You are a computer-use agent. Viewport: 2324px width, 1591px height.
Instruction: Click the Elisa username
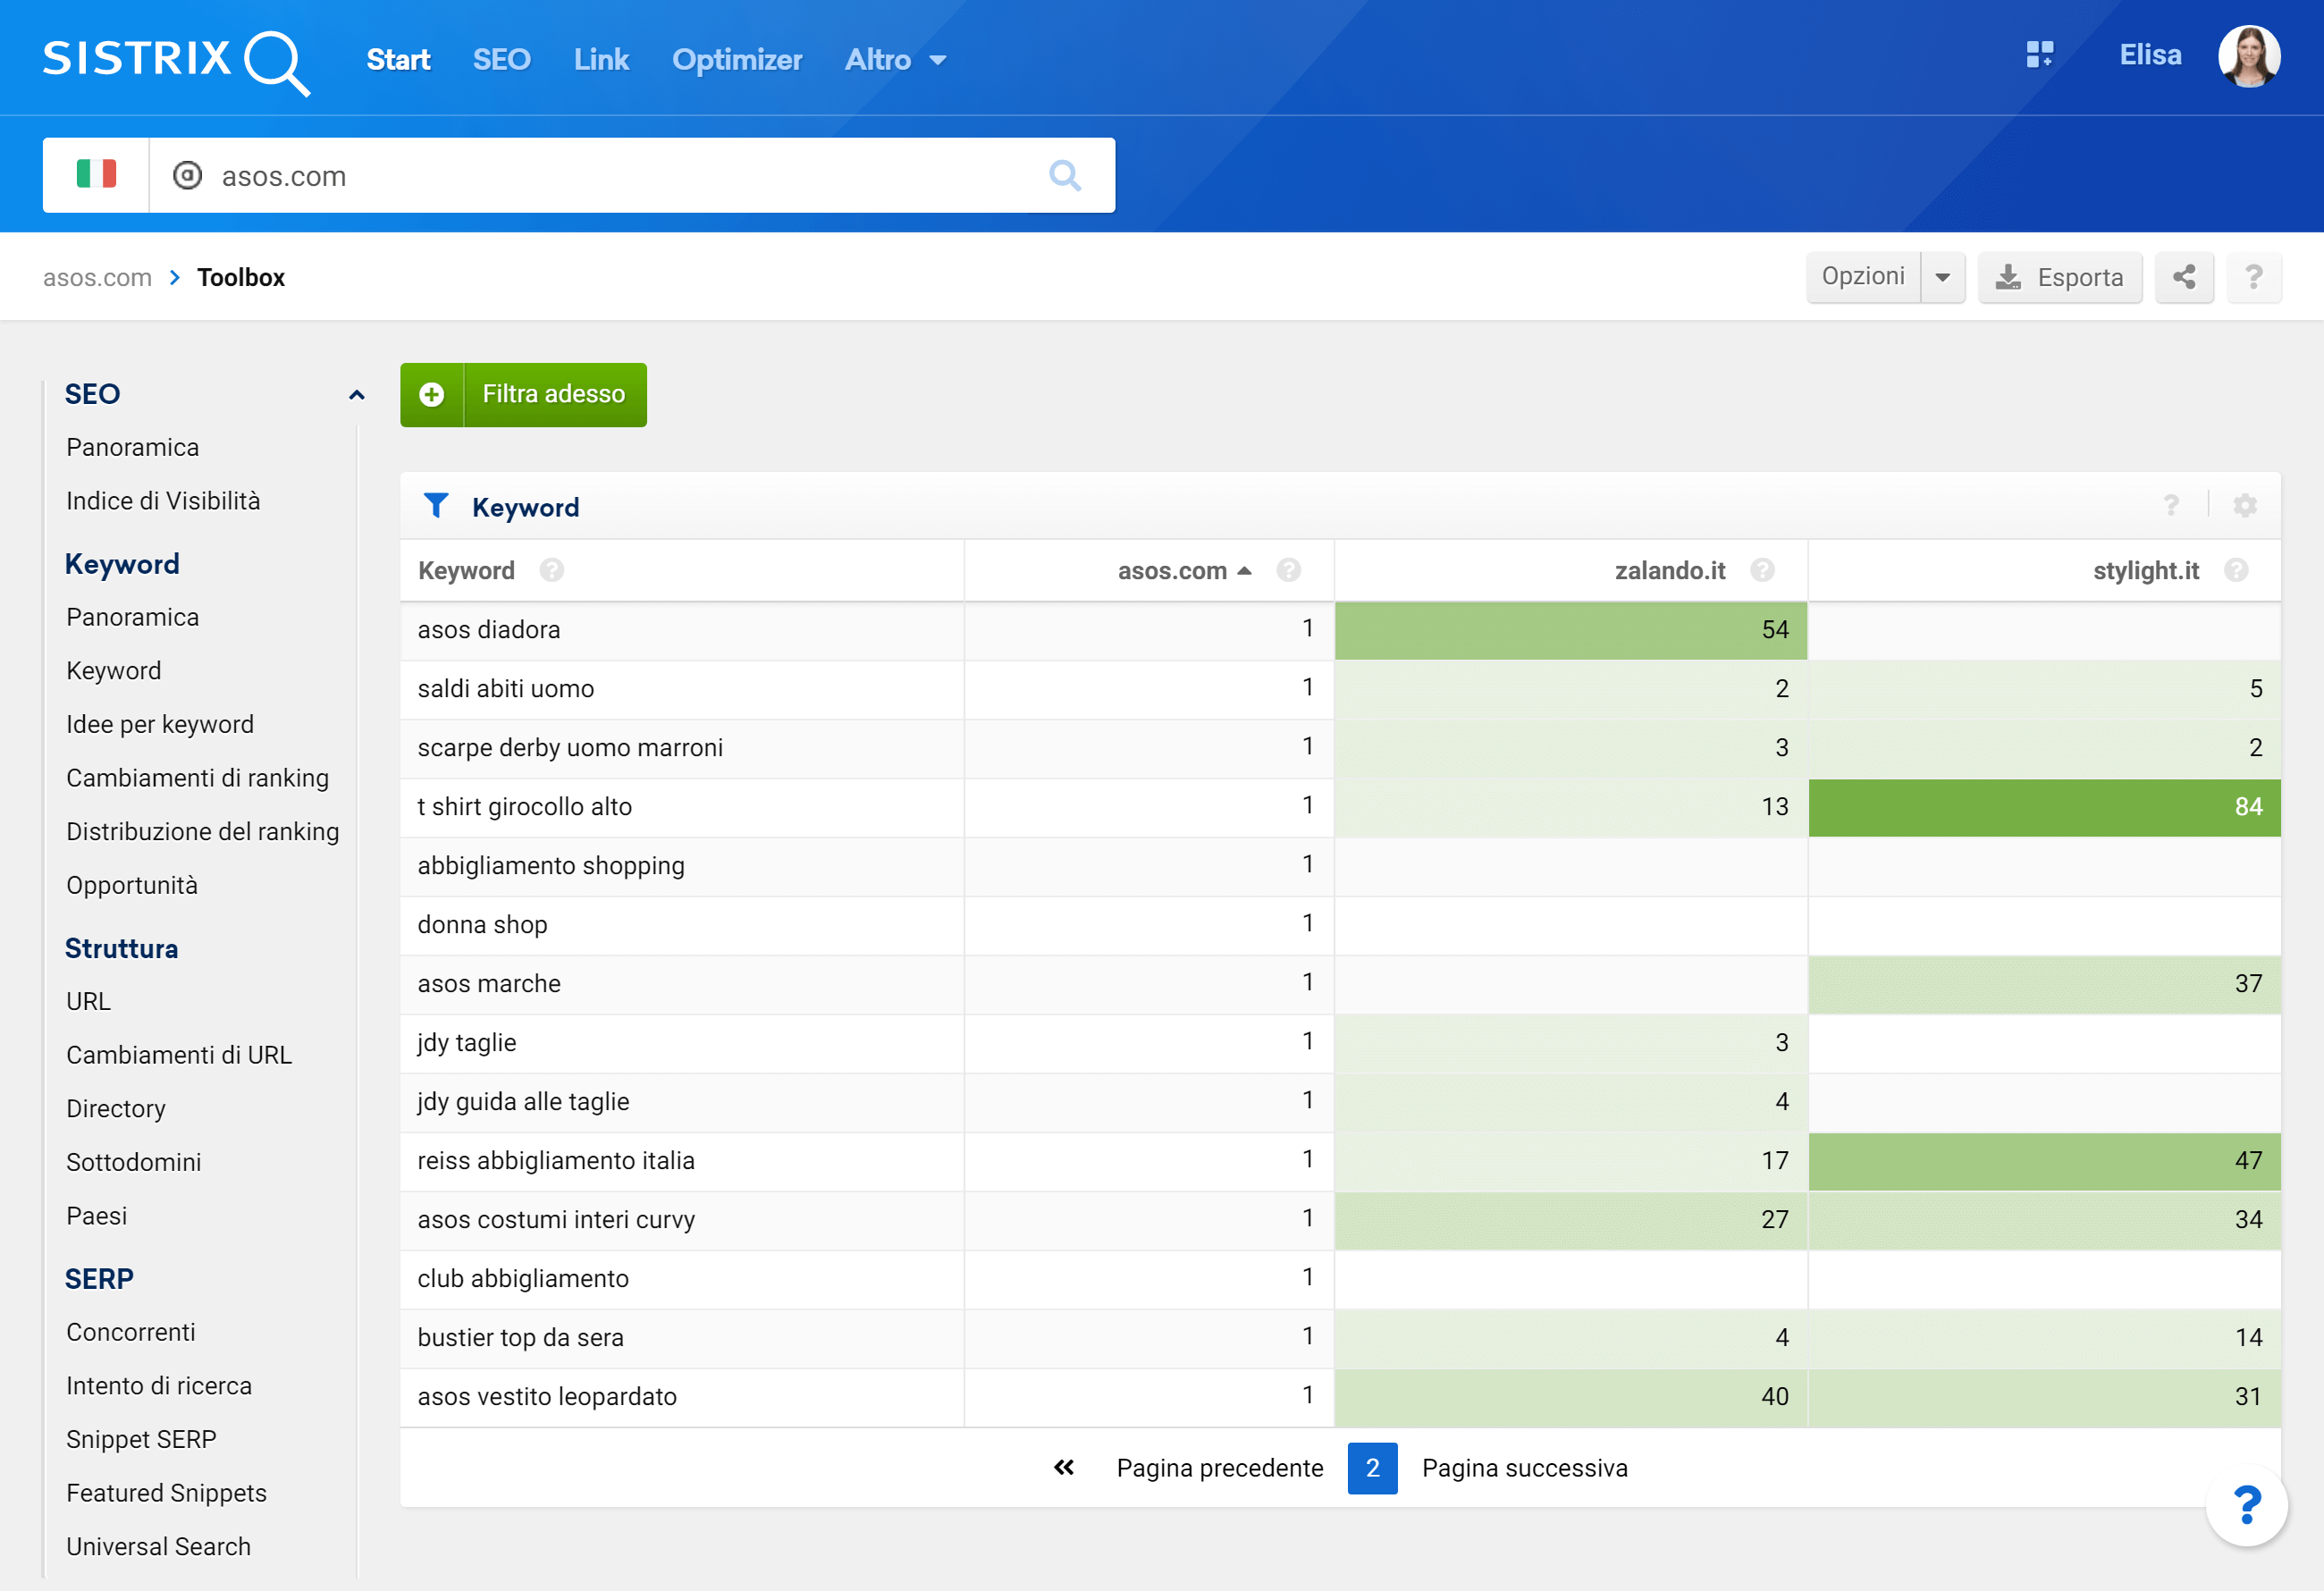pos(2151,55)
